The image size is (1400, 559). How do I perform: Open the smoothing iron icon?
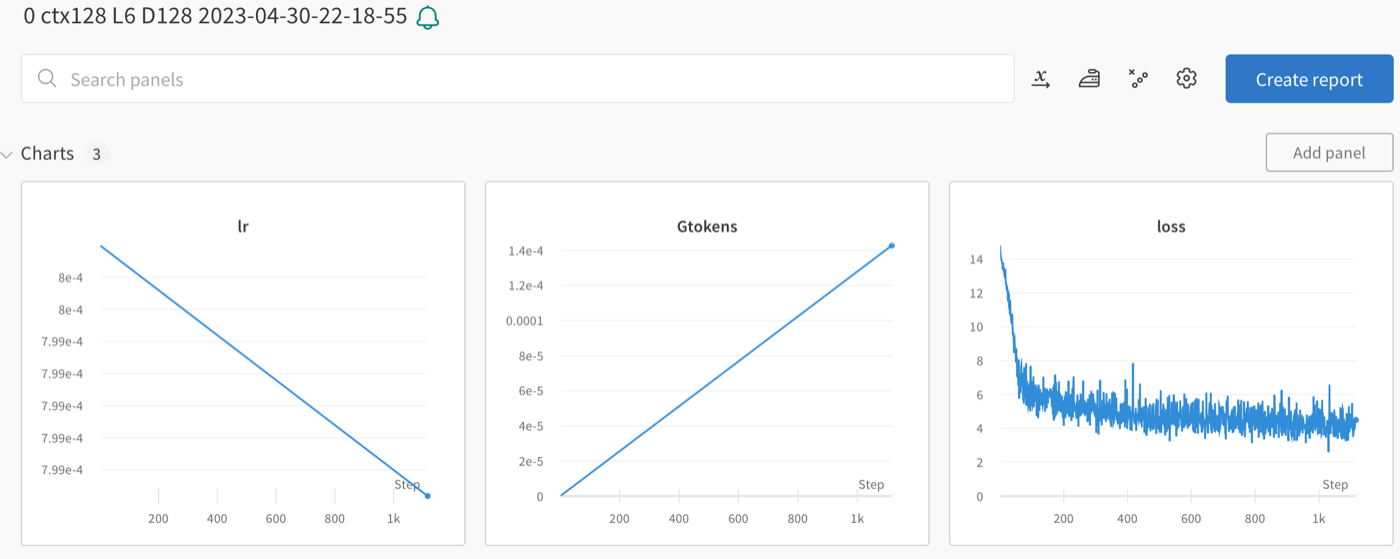tap(1089, 79)
